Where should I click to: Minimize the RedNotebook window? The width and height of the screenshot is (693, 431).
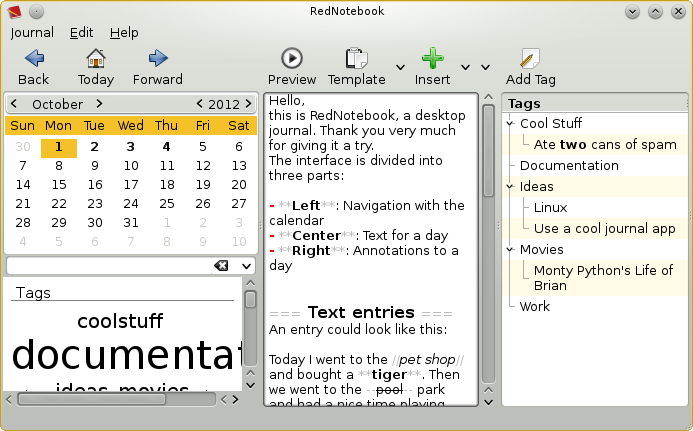632,11
